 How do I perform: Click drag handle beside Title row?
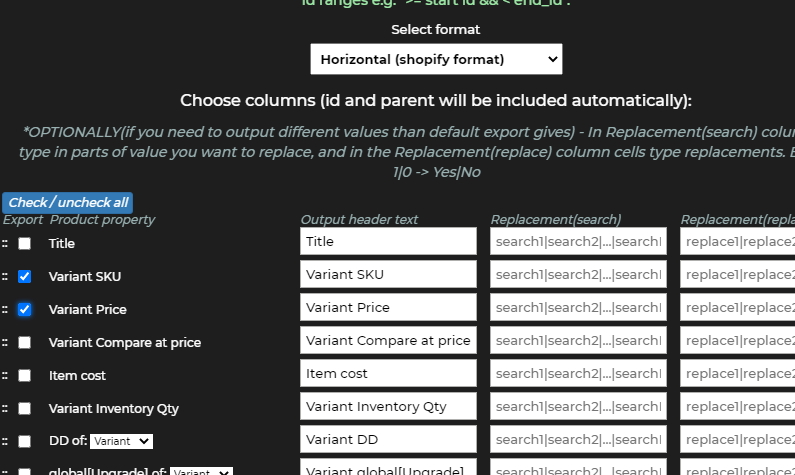[x=5, y=243]
